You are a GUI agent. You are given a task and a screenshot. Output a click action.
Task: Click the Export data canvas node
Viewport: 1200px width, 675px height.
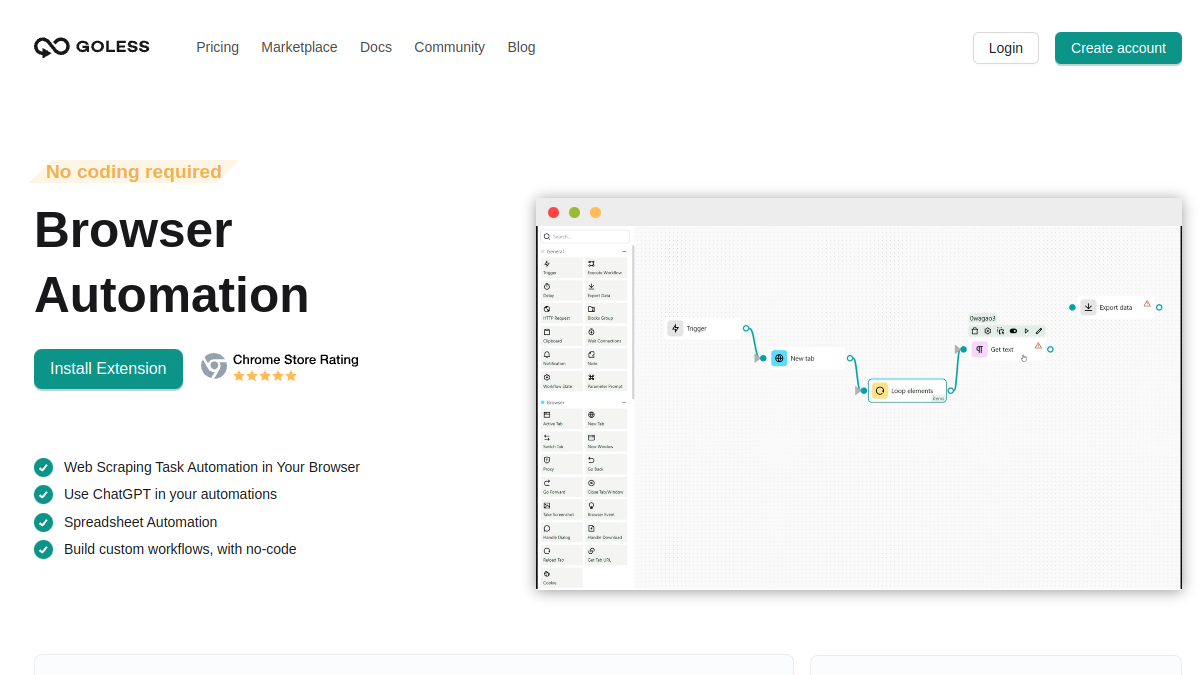(1116, 307)
